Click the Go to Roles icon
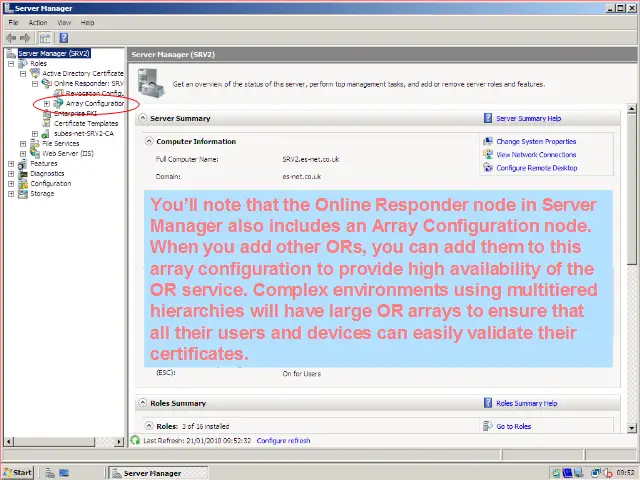Screen dimensions: 640x480 tap(488, 426)
